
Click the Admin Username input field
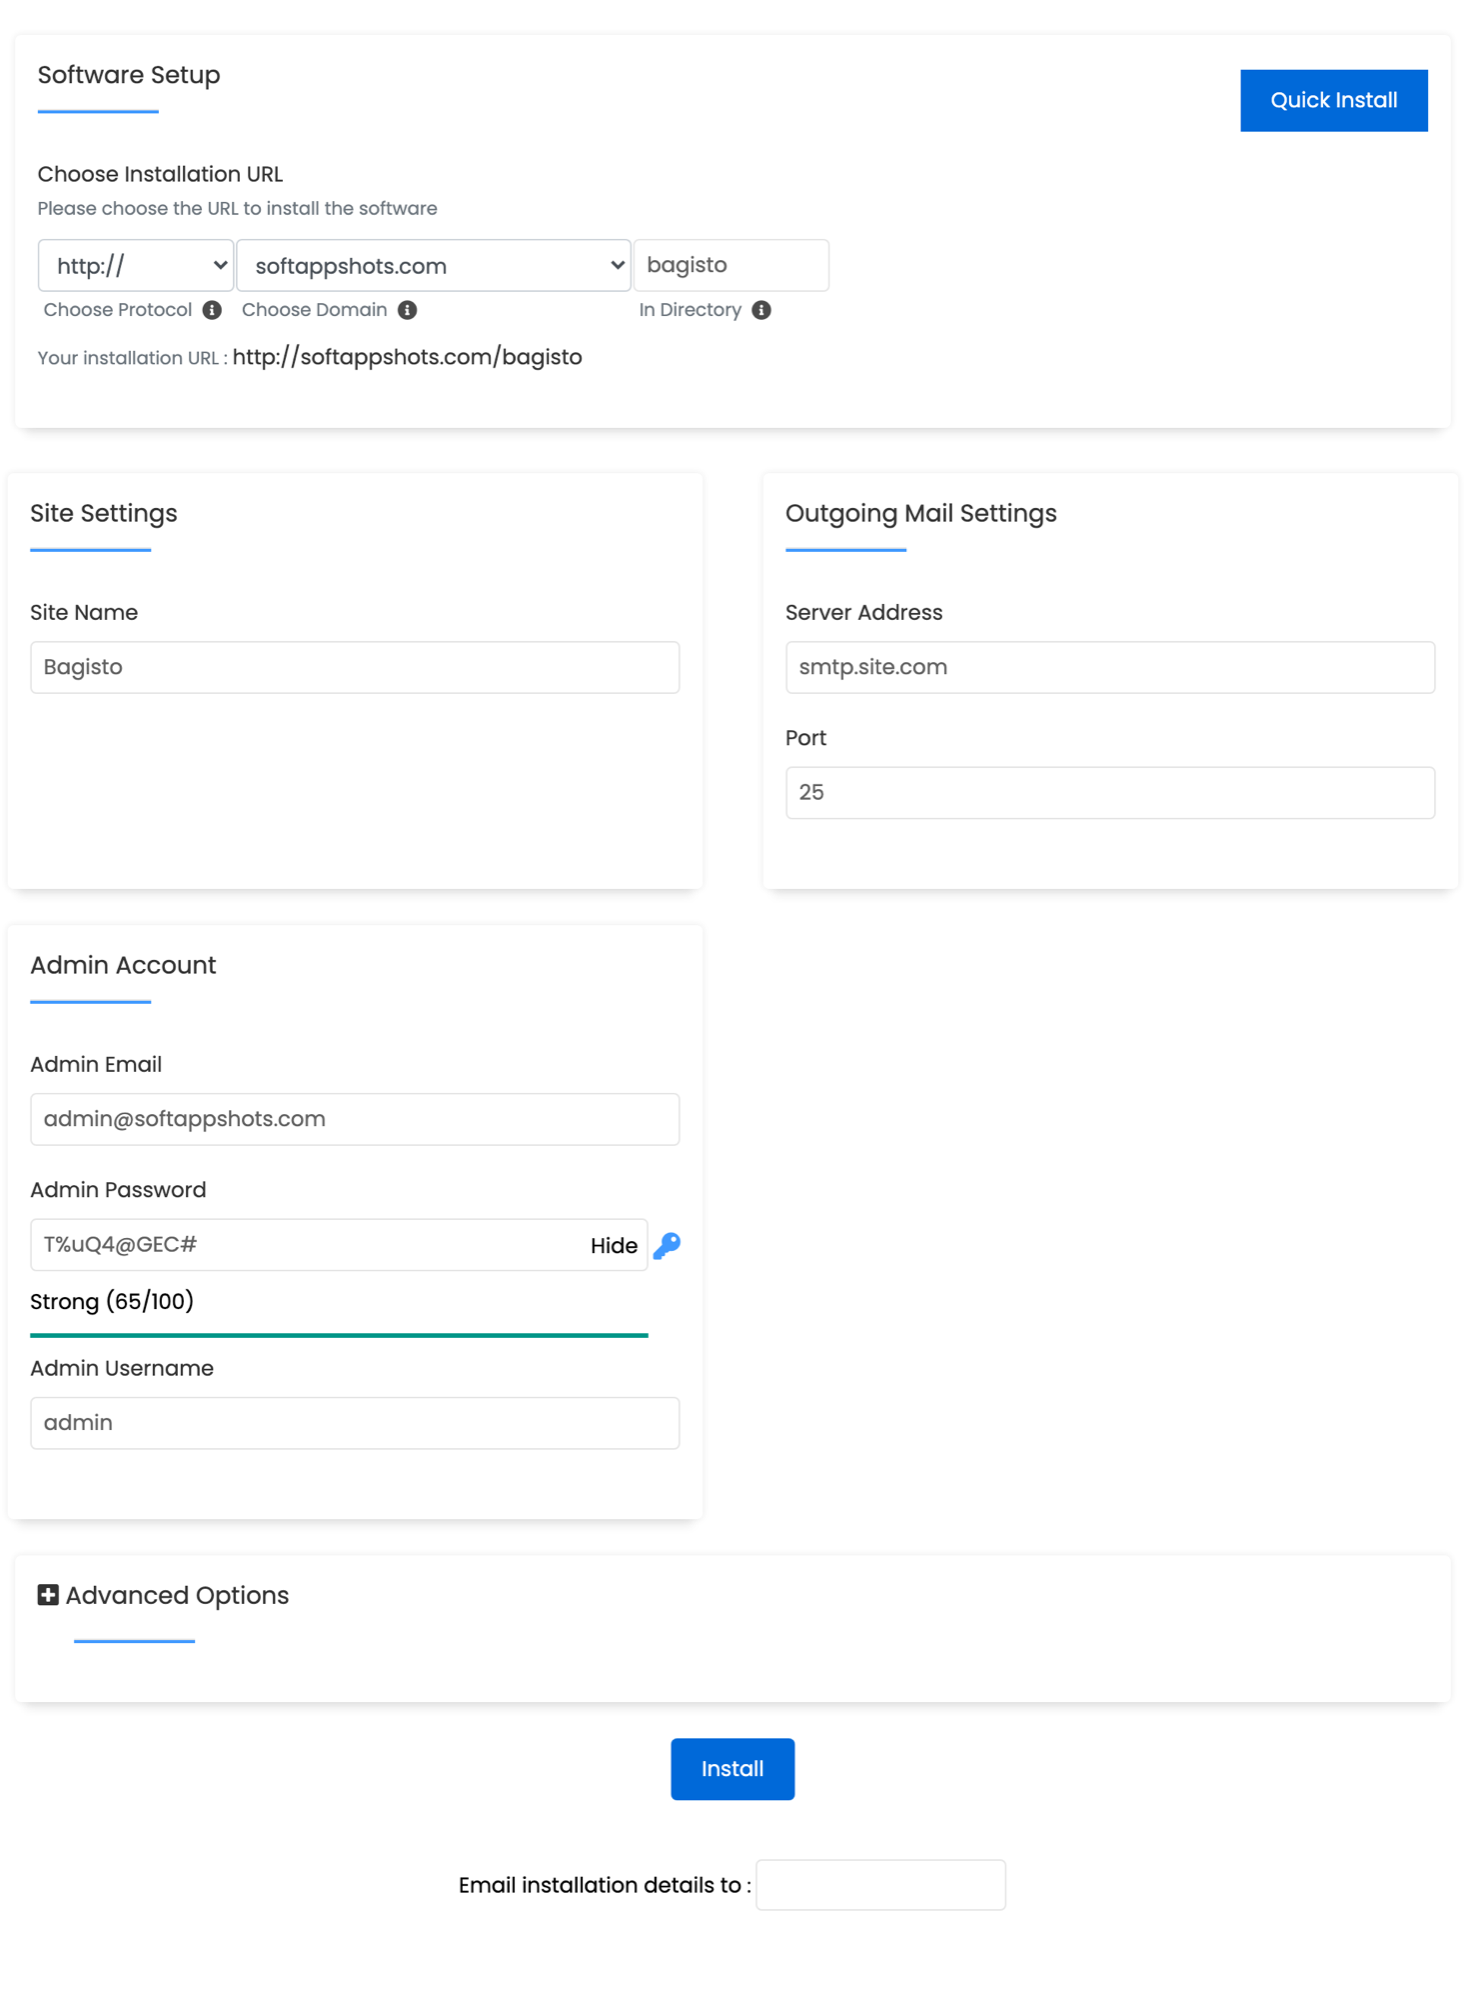pyautogui.click(x=355, y=1423)
